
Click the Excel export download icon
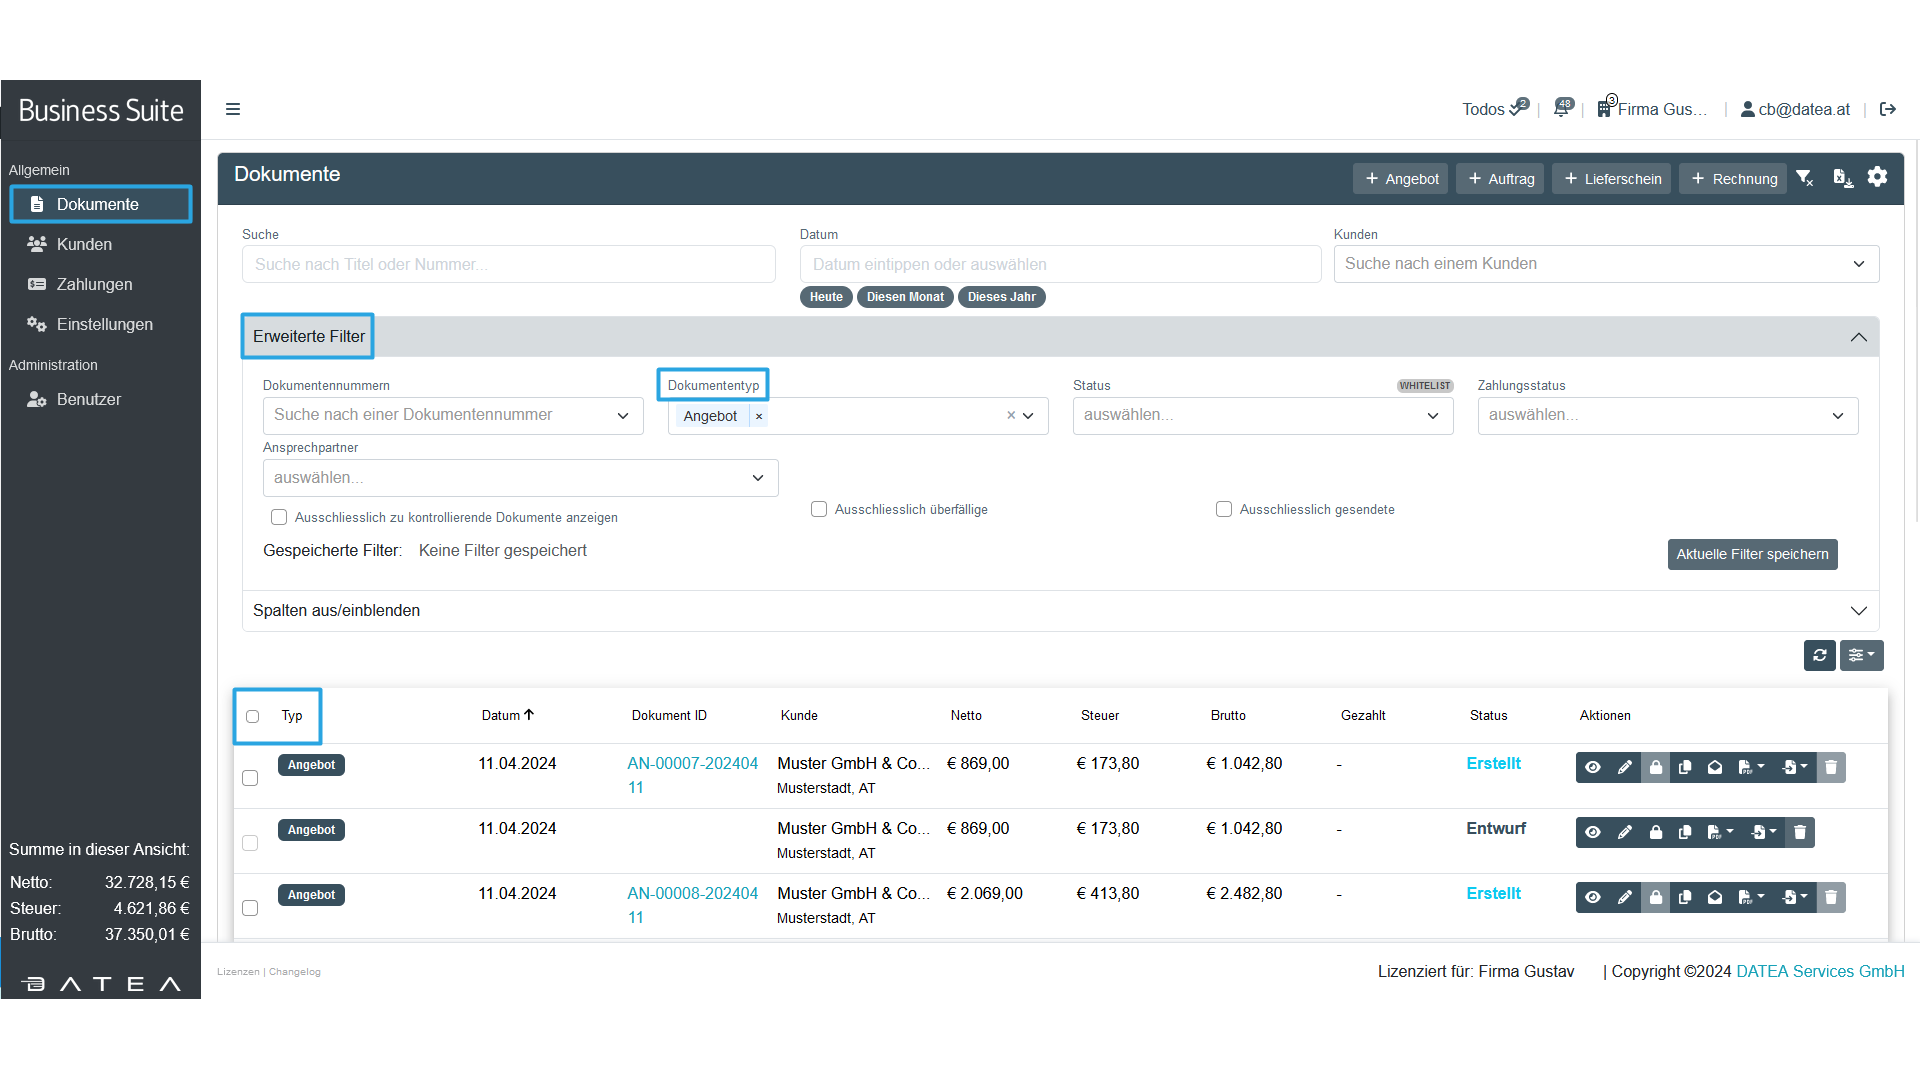1842,178
